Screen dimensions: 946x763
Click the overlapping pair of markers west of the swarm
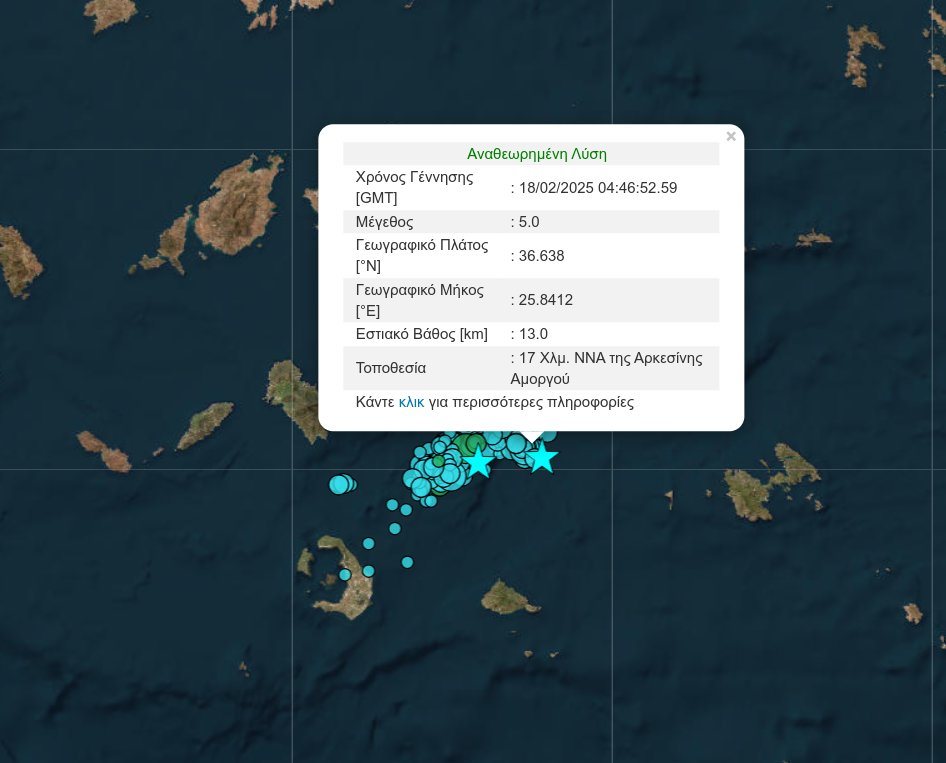click(342, 483)
